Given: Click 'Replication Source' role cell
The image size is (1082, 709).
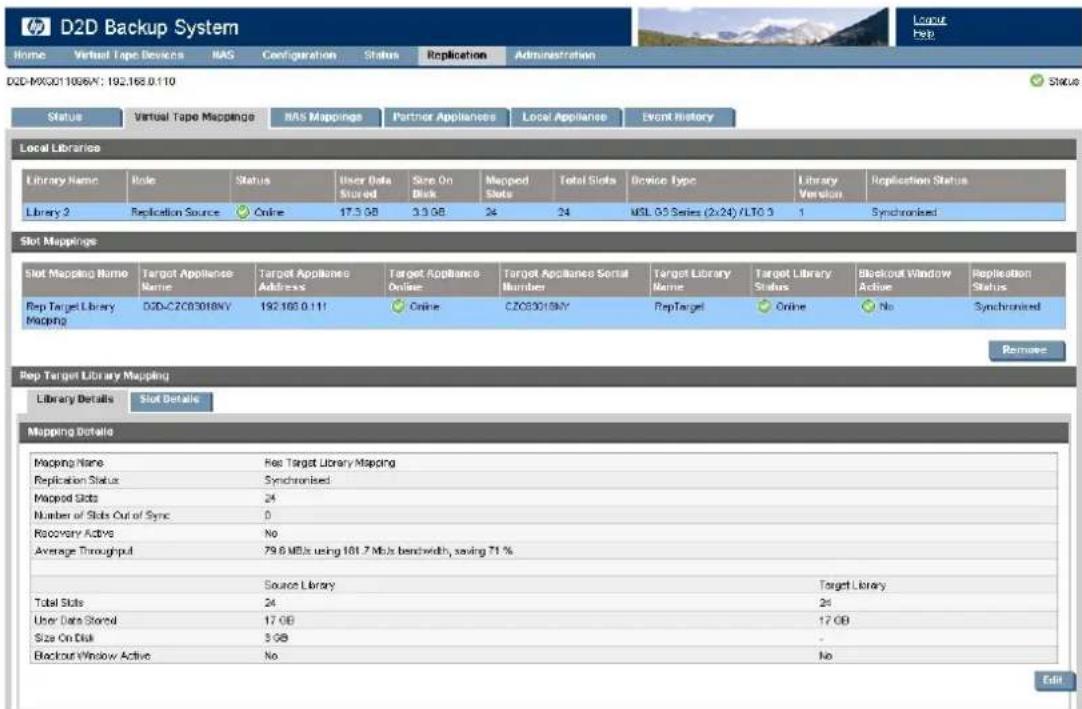Looking at the screenshot, I should click(175, 213).
